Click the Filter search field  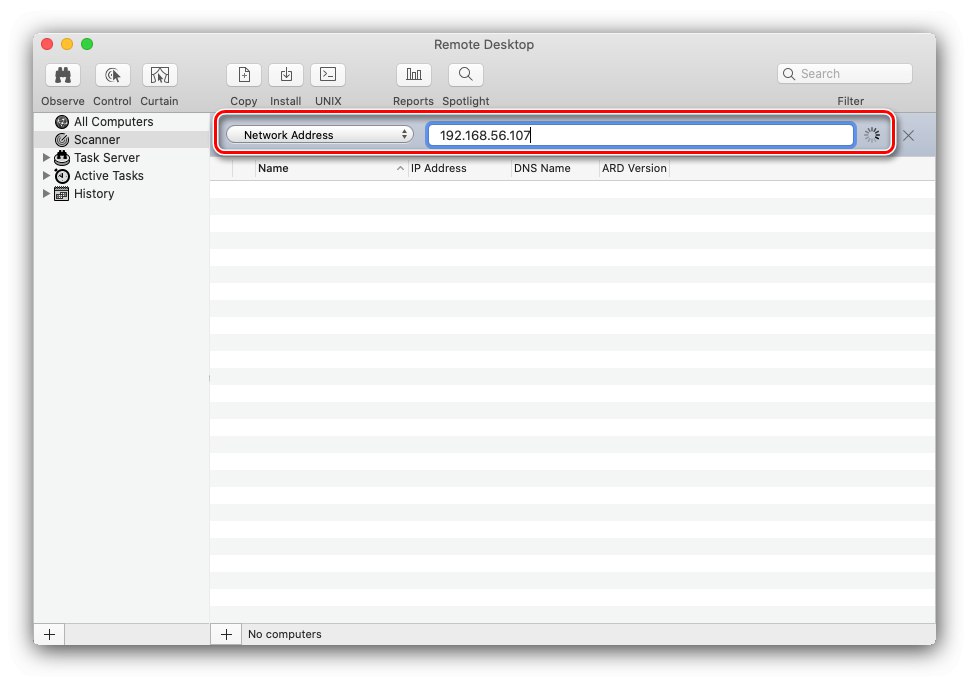click(845, 74)
